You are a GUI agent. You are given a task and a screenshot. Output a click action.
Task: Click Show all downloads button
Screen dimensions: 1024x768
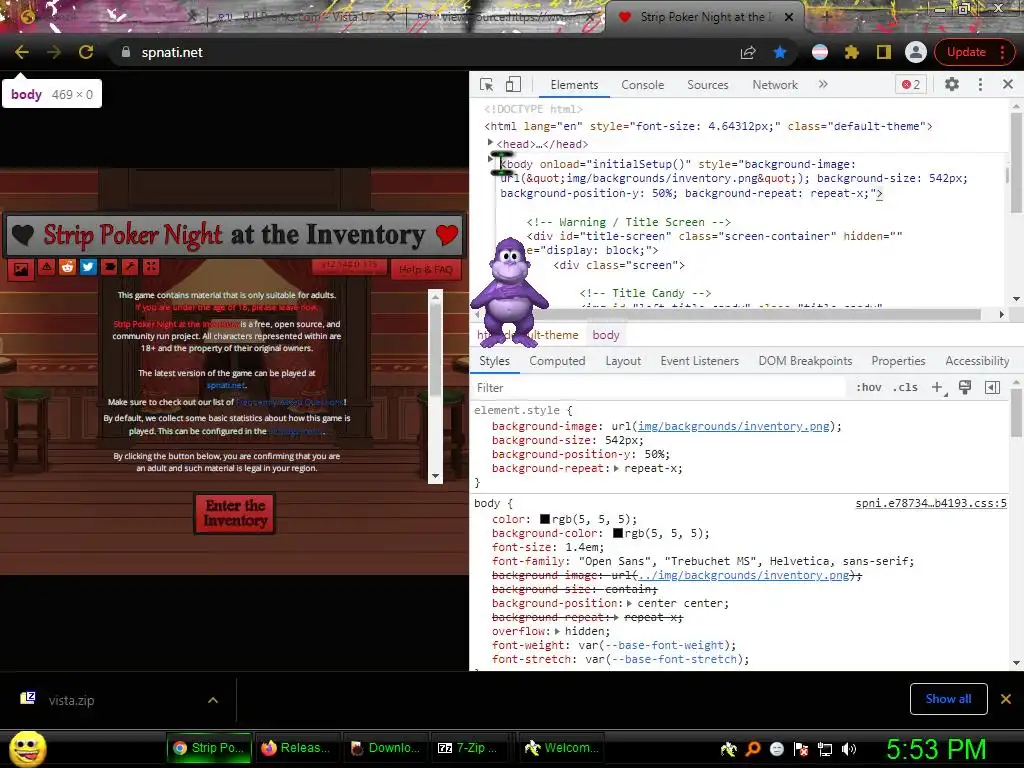click(948, 699)
